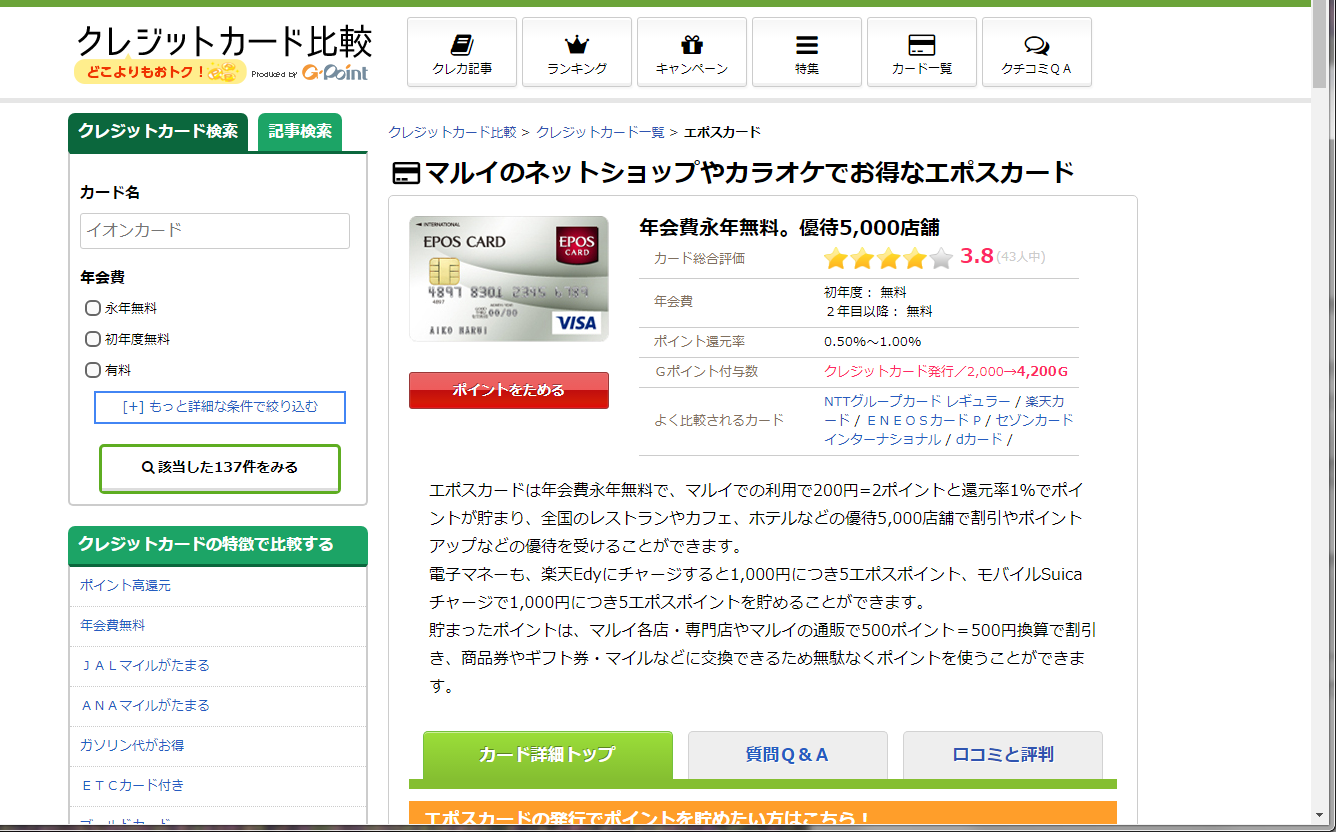
Task: Check the 初年度無料 checkbox
Action: point(93,340)
